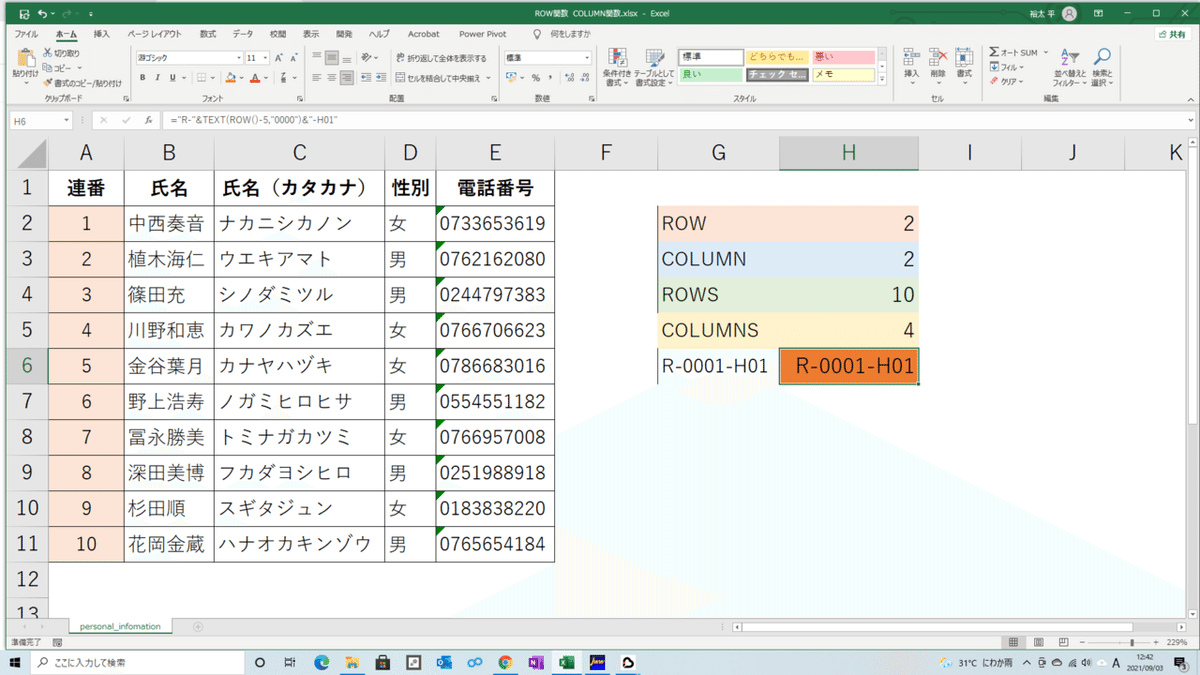Toggle Normal view in the status bar
Image resolution: width=1200 pixels, height=675 pixels.
coord(1013,642)
